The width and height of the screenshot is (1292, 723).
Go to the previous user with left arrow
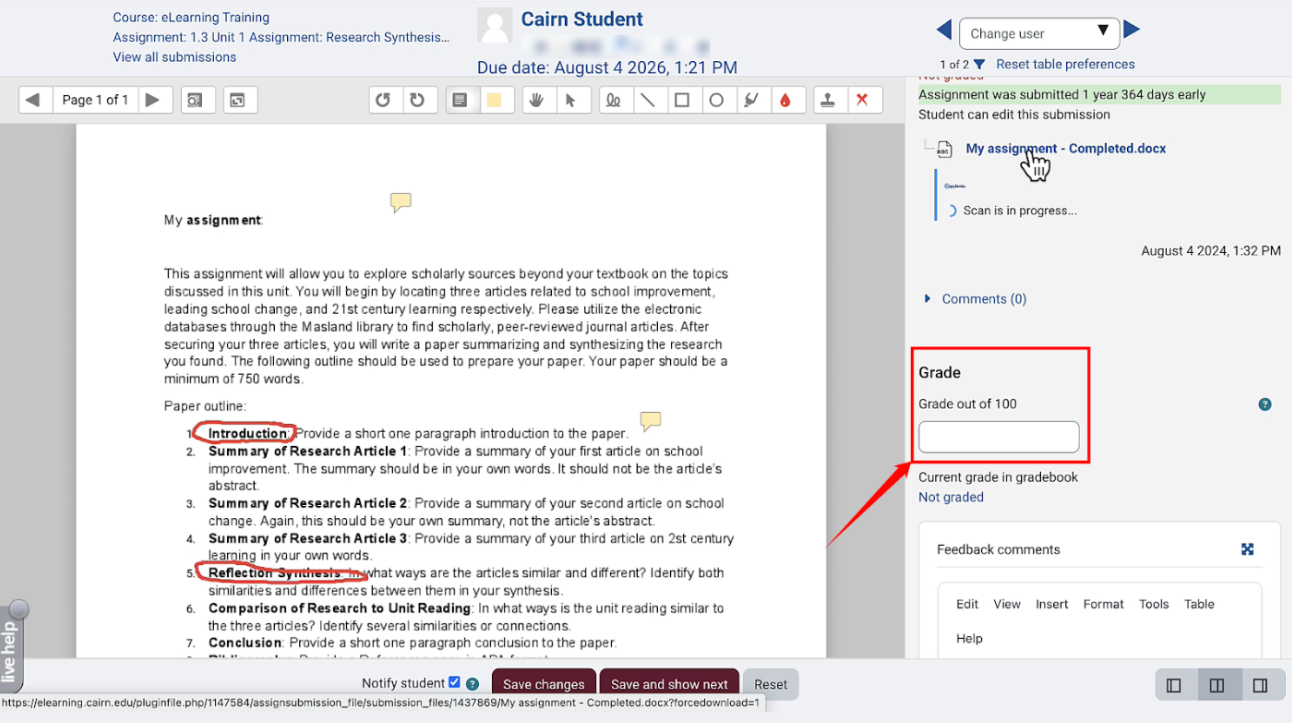(943, 30)
